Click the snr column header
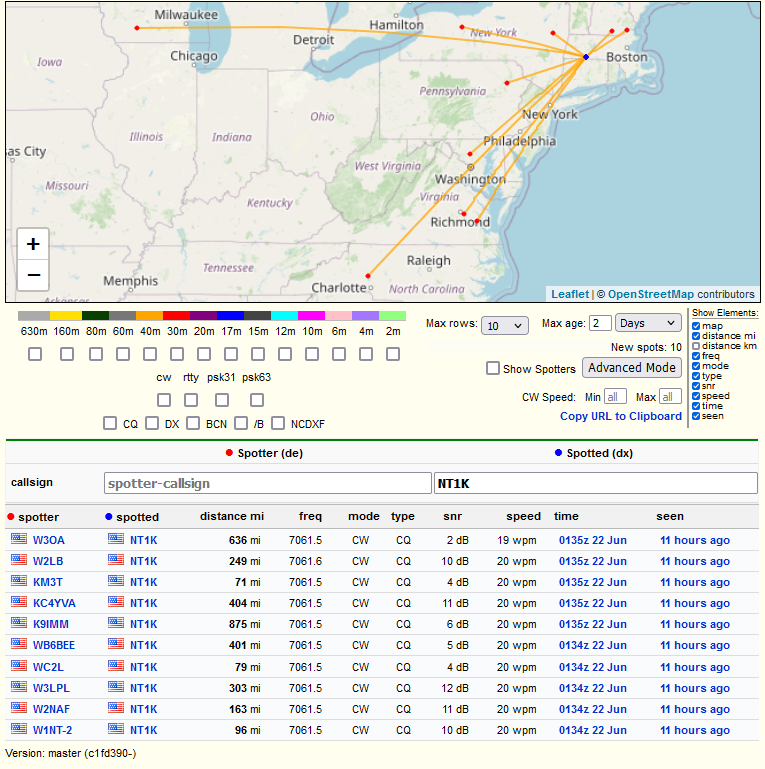 coord(453,516)
